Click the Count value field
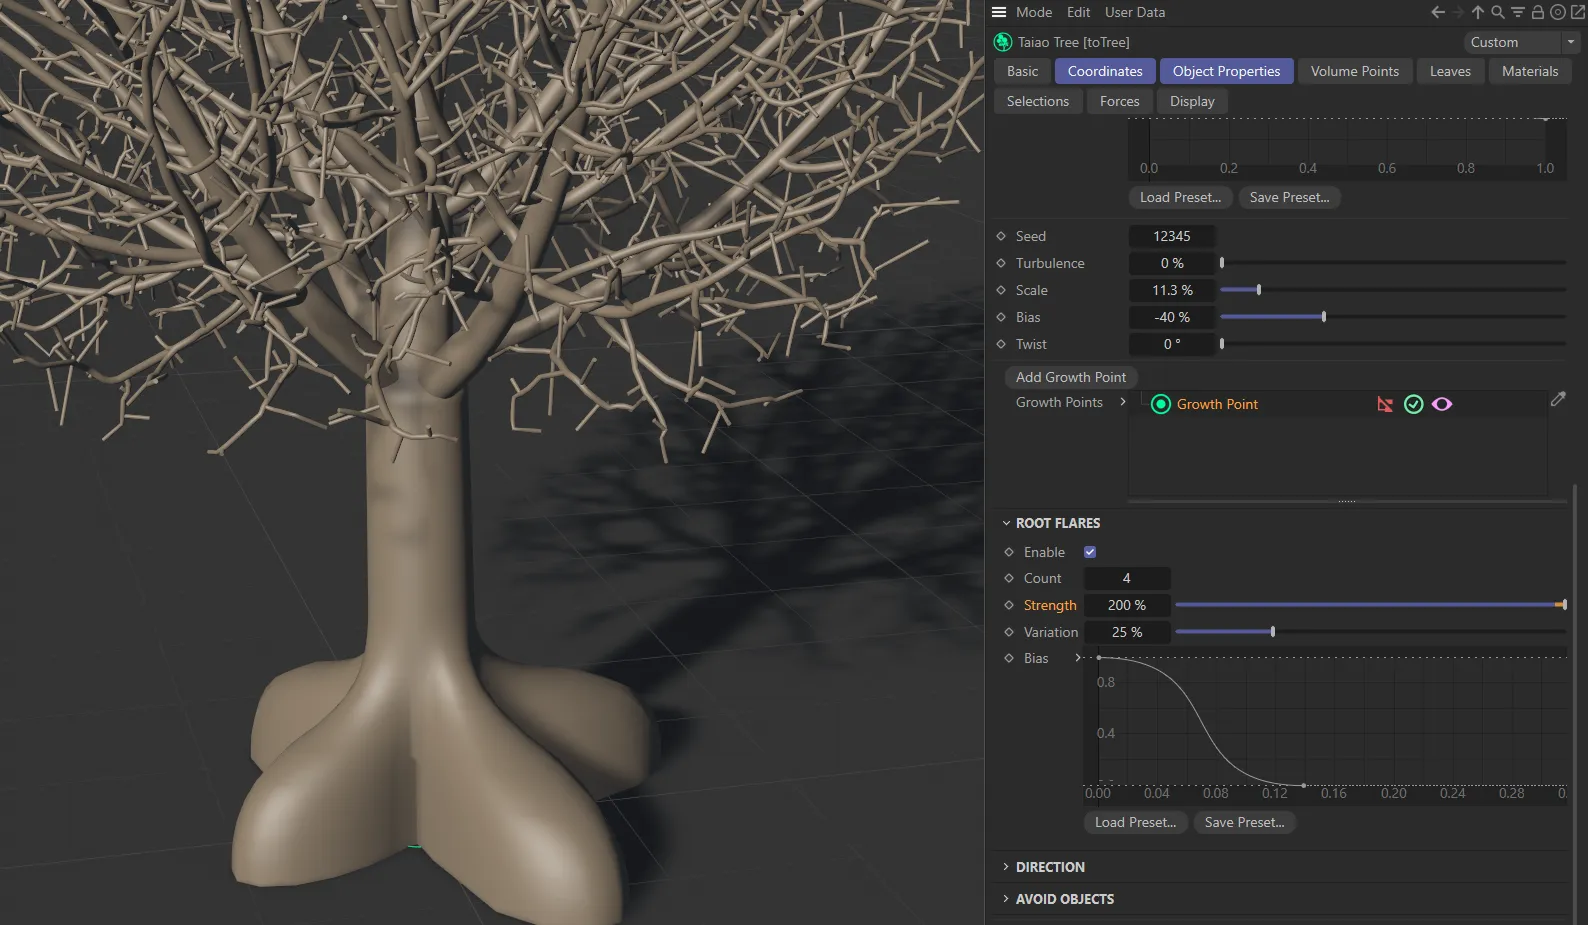Viewport: 1588px width, 925px height. tap(1127, 578)
